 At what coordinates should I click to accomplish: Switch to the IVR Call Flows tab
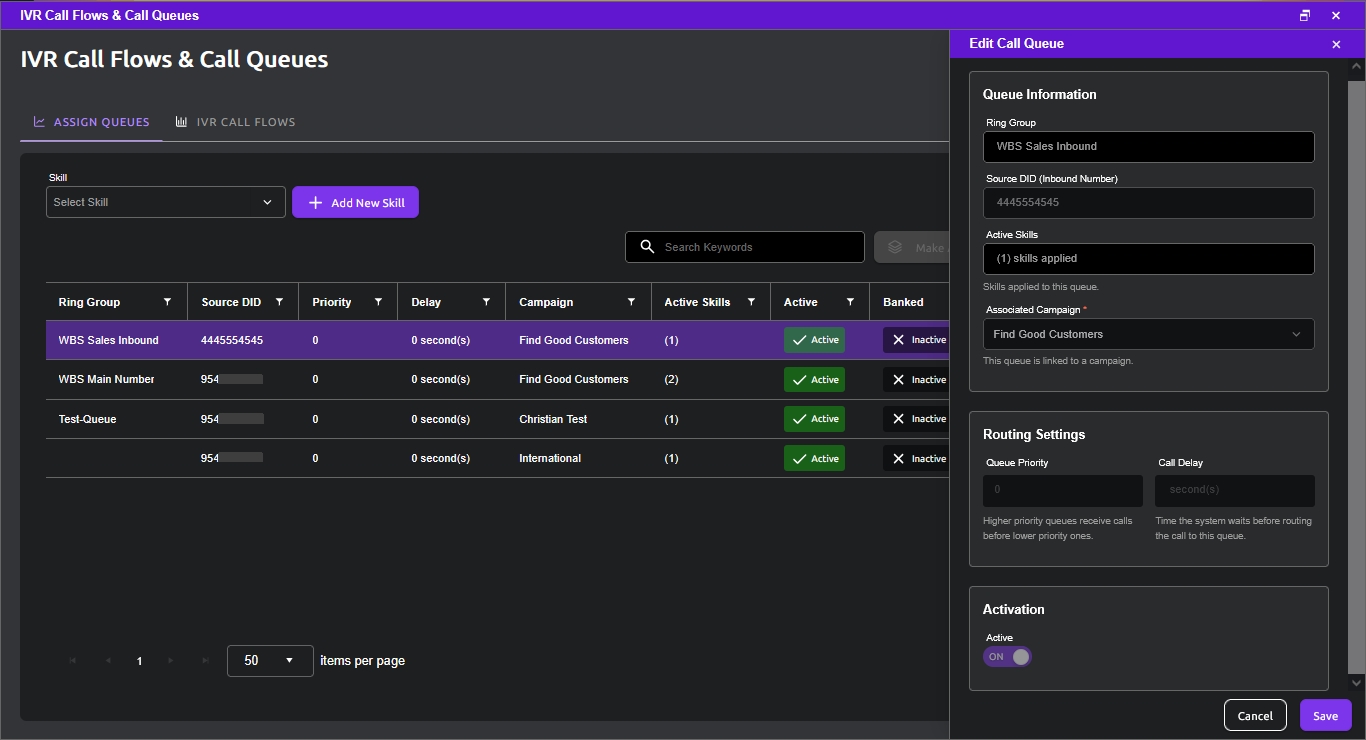click(x=235, y=122)
